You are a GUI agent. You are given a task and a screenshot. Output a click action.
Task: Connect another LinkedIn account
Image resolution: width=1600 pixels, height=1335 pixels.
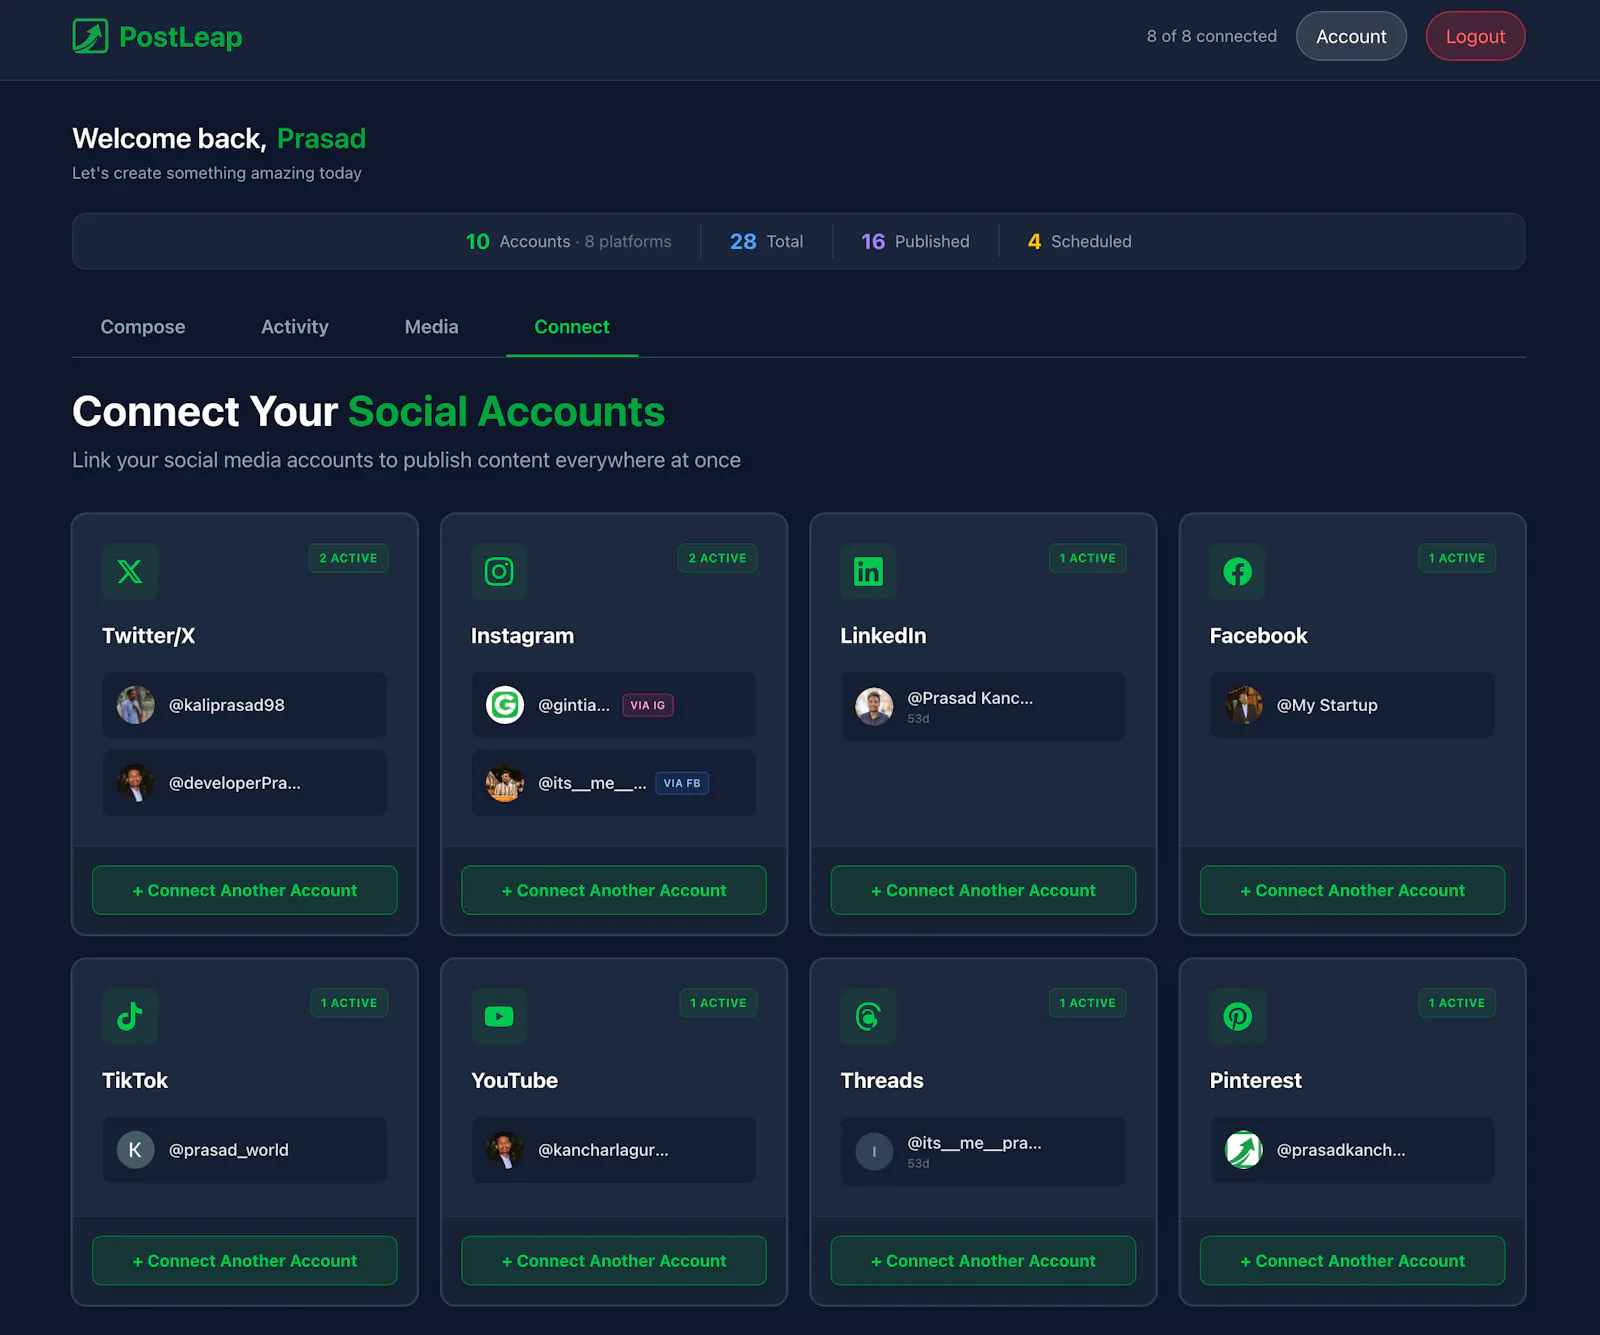(x=983, y=890)
